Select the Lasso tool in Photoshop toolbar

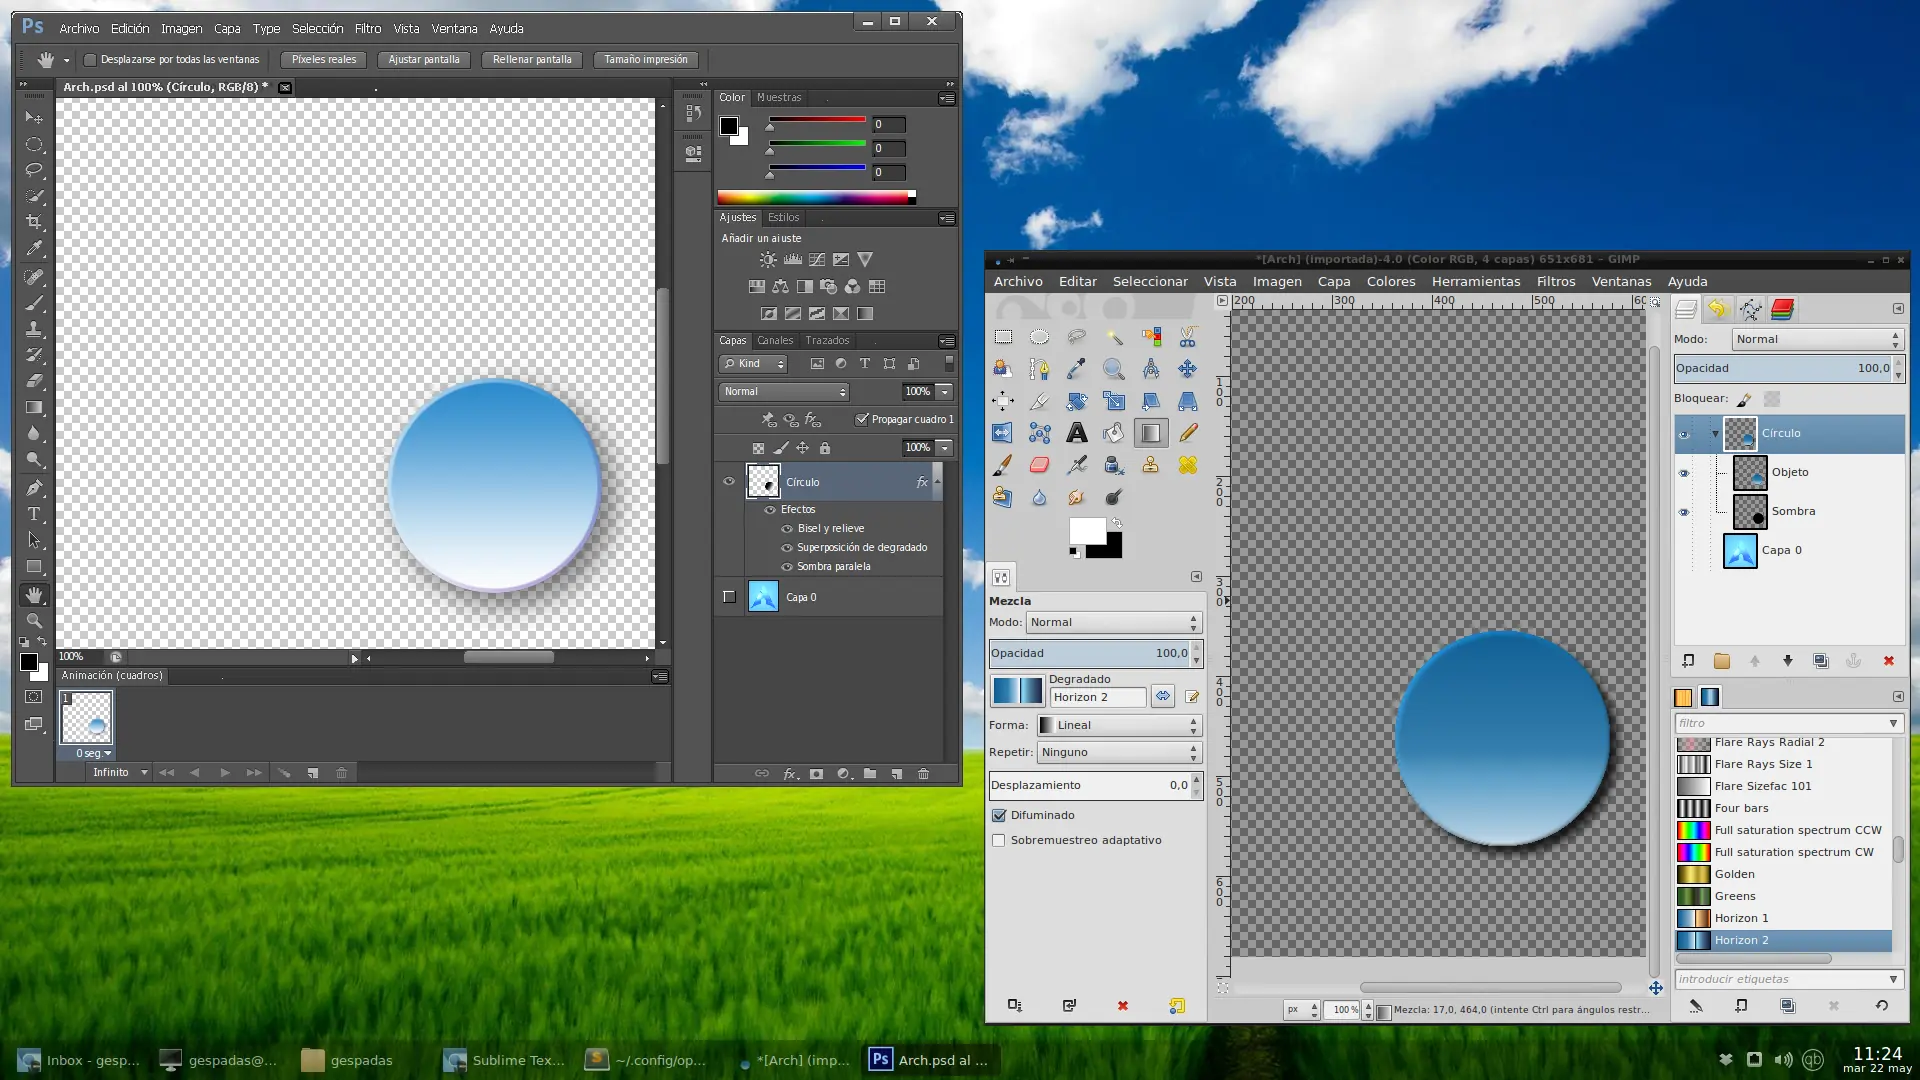click(34, 170)
